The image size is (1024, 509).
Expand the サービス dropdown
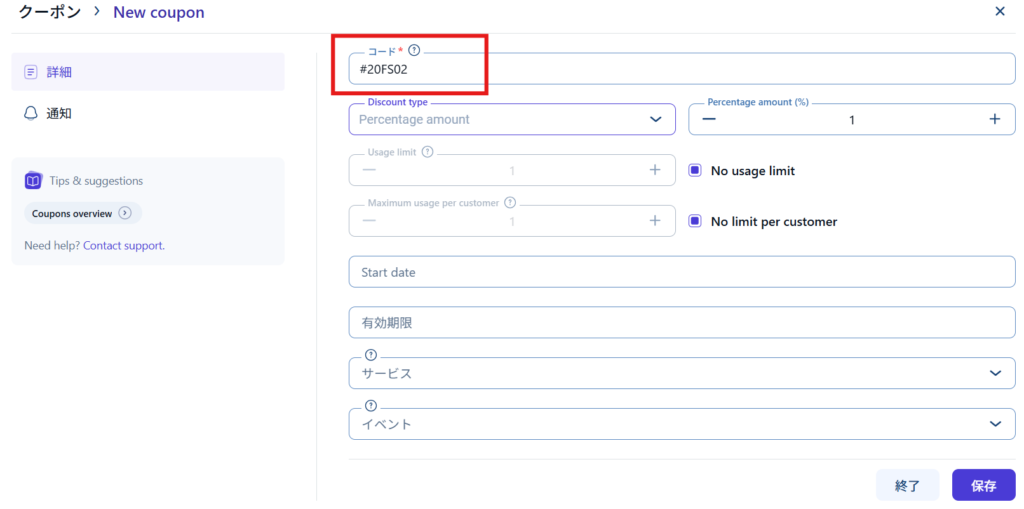point(994,373)
